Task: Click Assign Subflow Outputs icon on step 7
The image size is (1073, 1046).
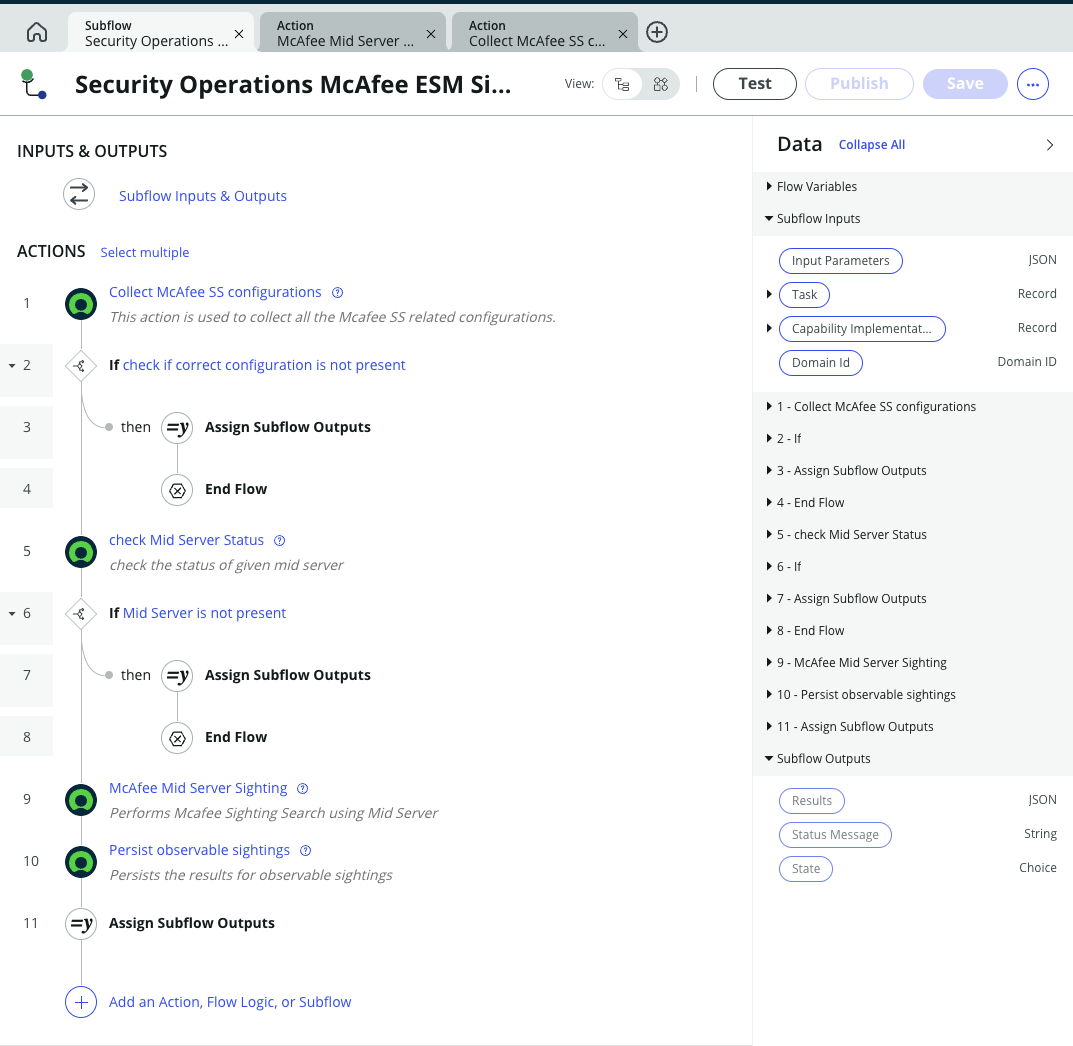Action: [177, 676]
